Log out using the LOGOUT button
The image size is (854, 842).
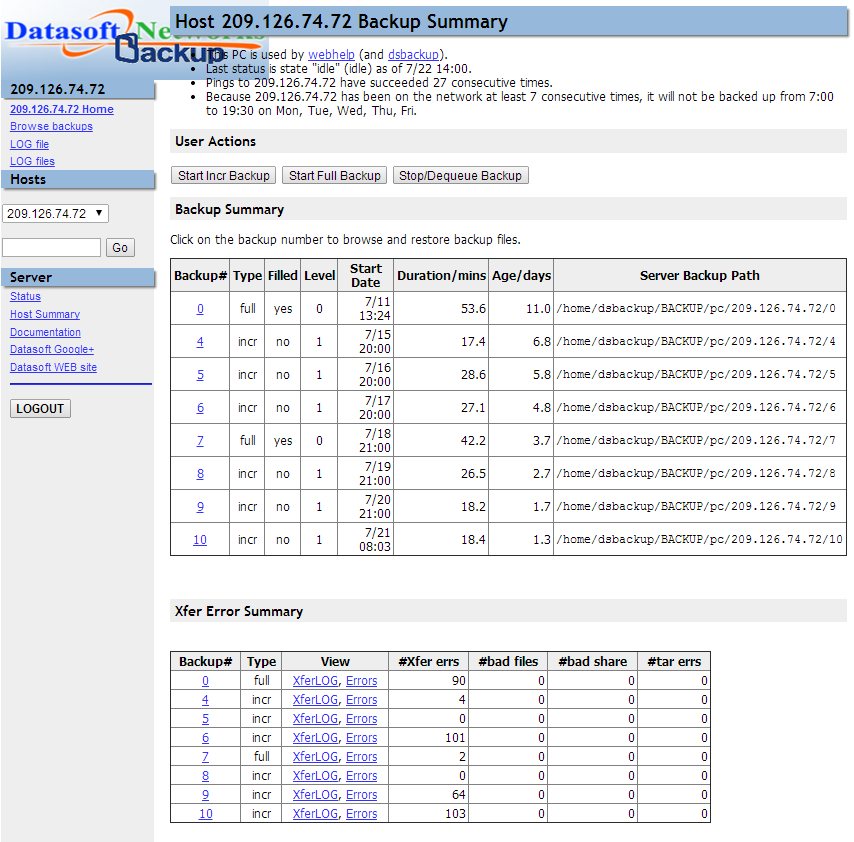click(40, 408)
